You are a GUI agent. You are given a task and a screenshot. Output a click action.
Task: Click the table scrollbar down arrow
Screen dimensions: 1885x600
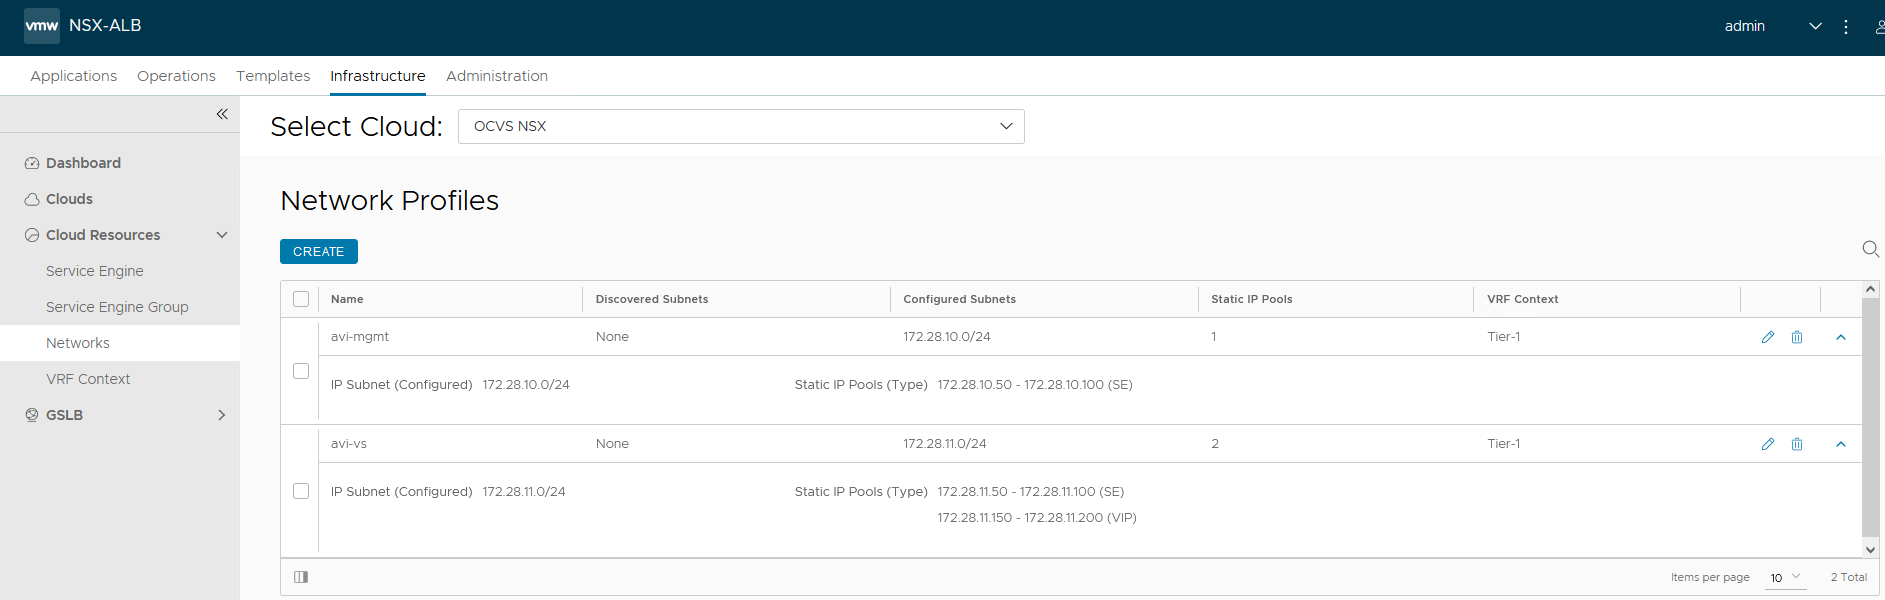point(1871,549)
